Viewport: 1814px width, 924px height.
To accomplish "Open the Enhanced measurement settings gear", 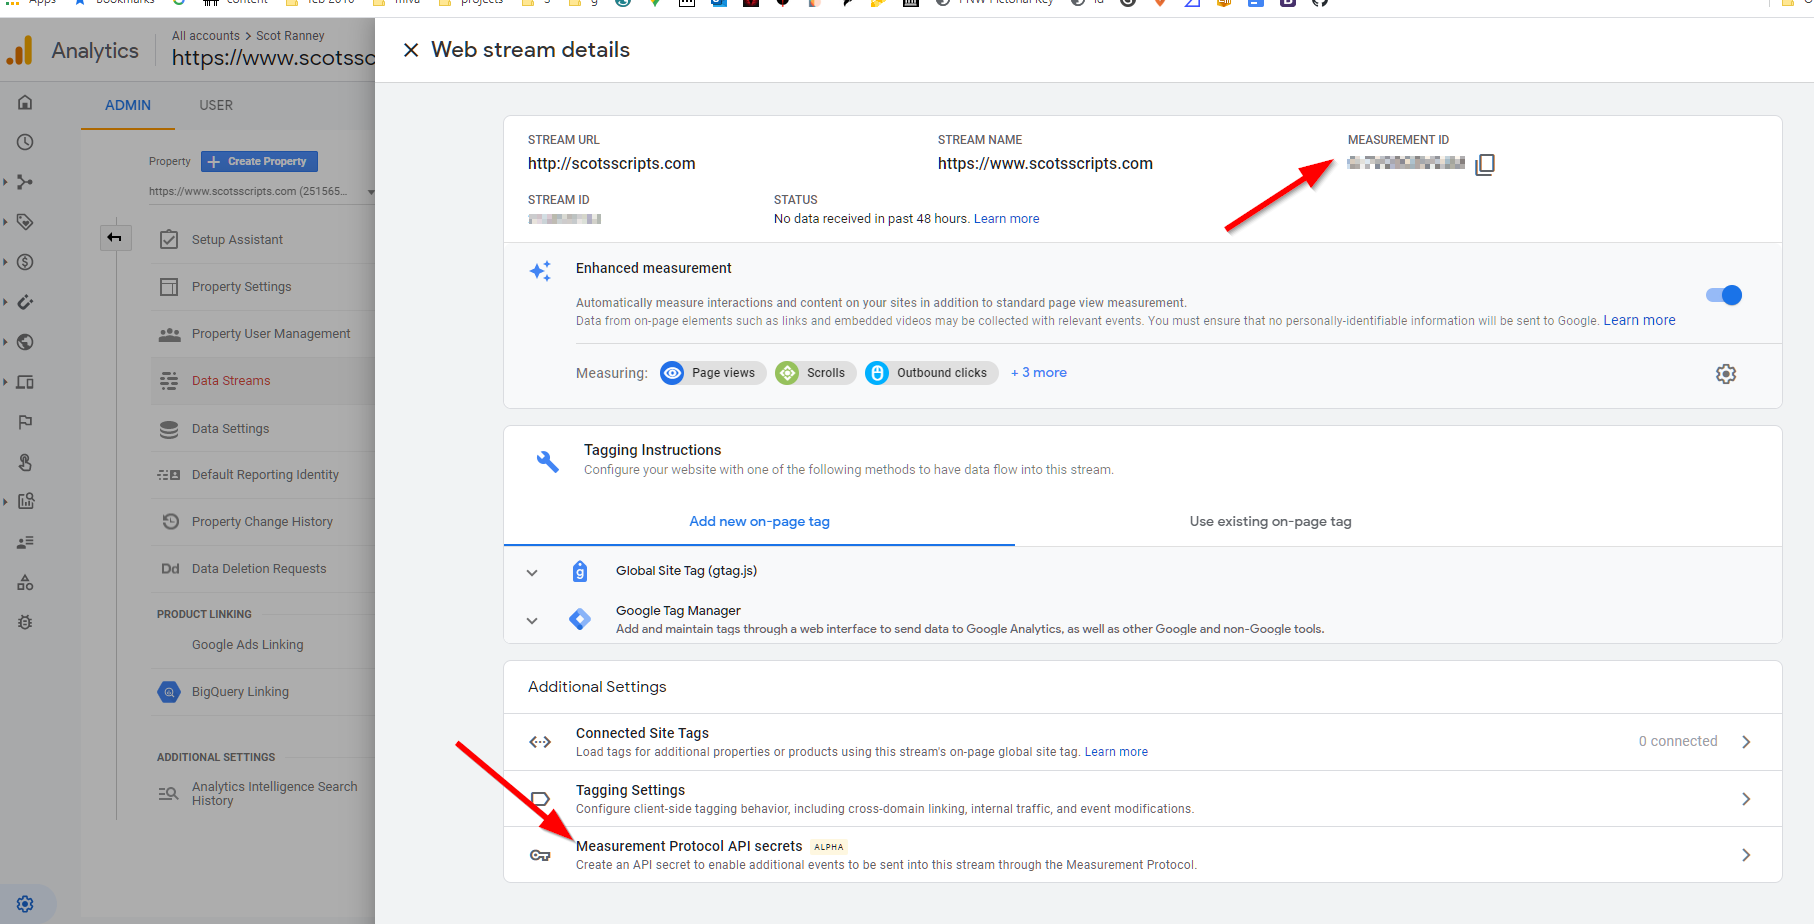I will click(1725, 374).
